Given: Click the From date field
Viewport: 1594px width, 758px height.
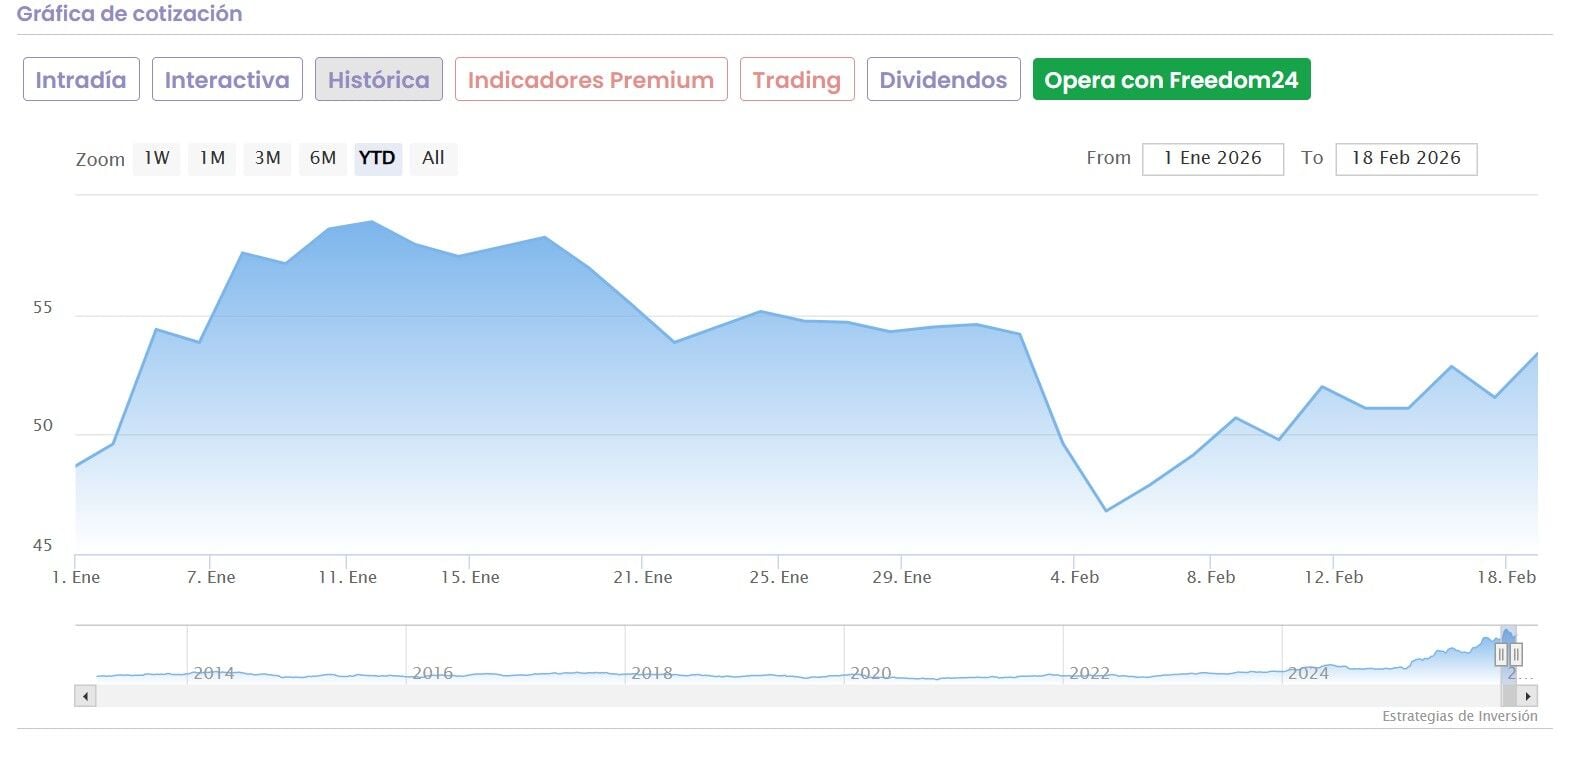Looking at the screenshot, I should 1212,159.
